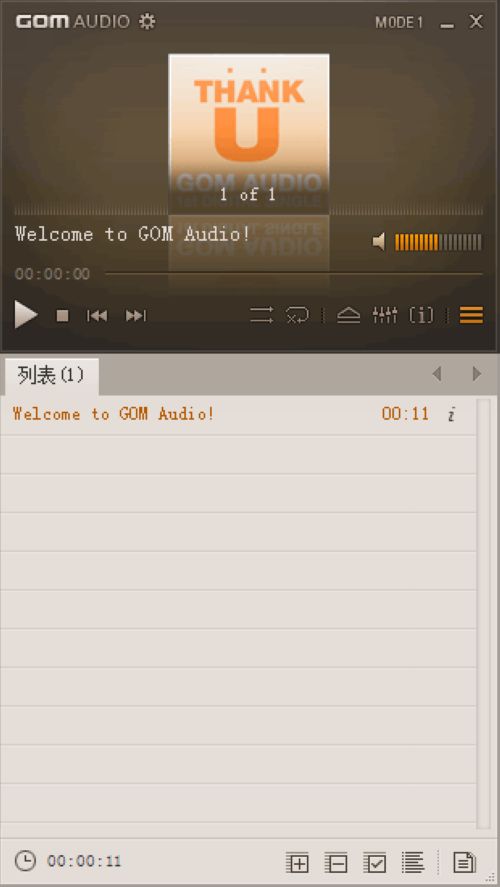Adjust volume on the orange volume bar
This screenshot has height=887, width=500.
(x=438, y=242)
